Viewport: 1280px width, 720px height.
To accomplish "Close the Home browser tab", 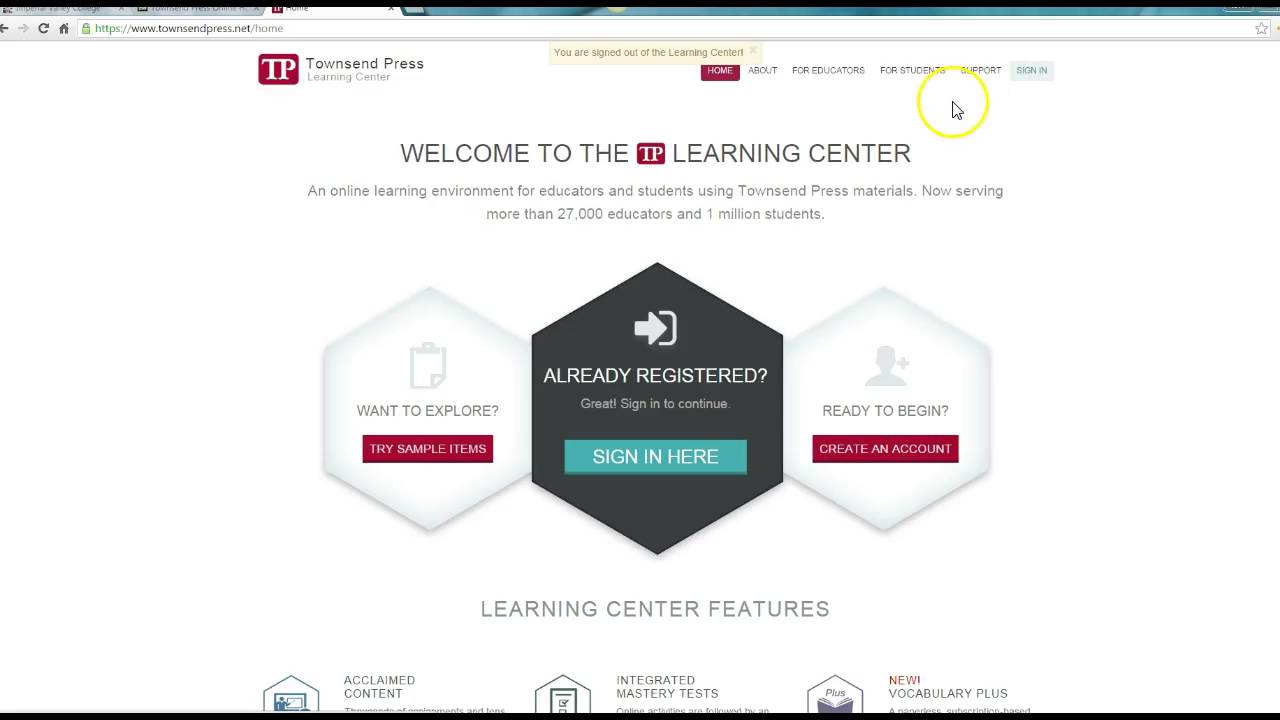I will point(391,8).
